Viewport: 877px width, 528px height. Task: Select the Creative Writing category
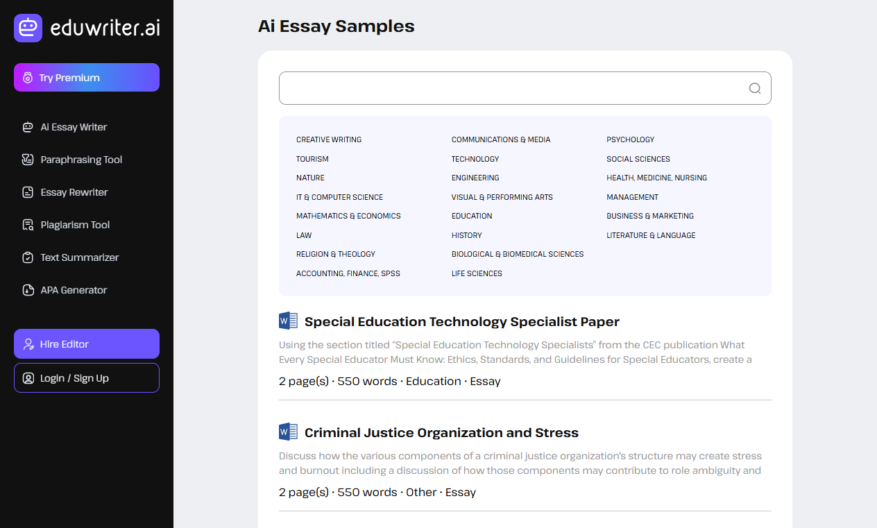[329, 139]
